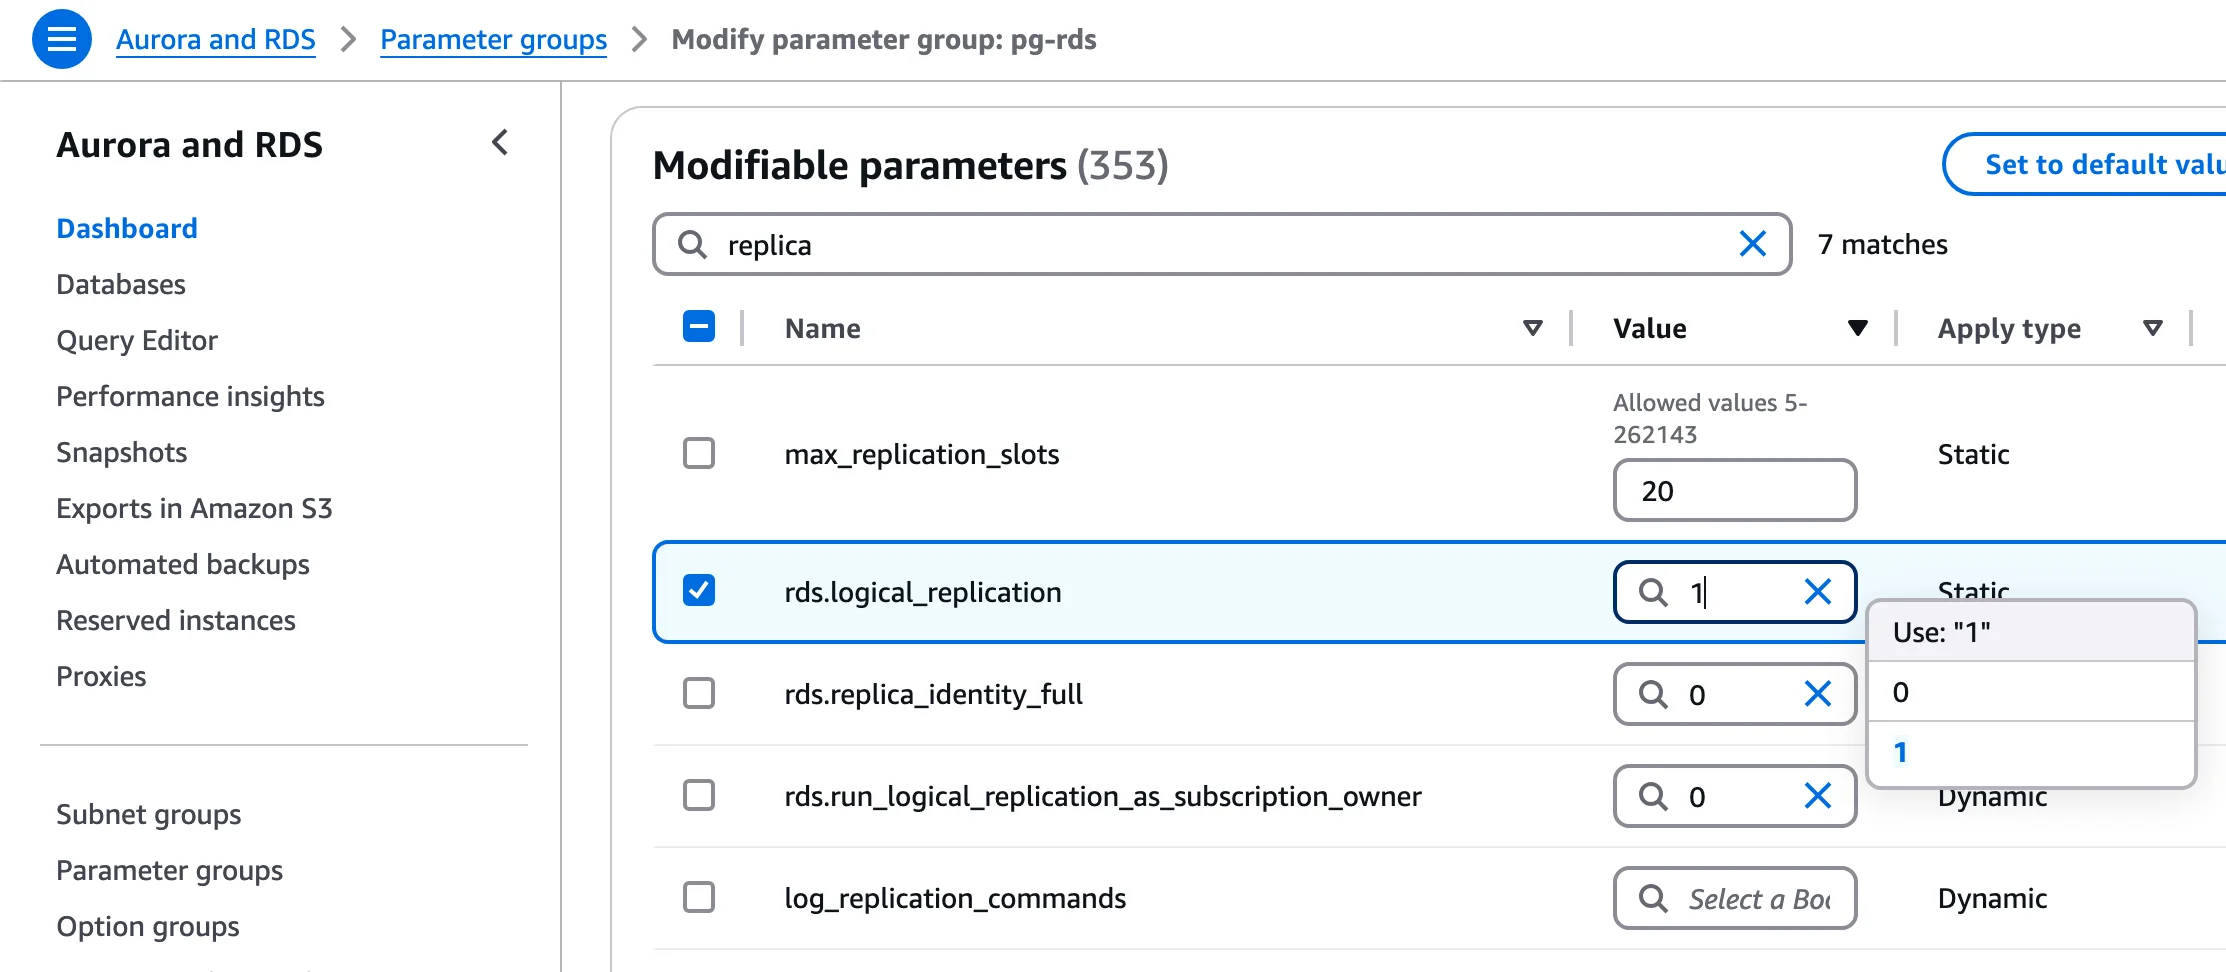Sort parameters by Name column arrow
Screen dimensions: 2226x972
1532,328
